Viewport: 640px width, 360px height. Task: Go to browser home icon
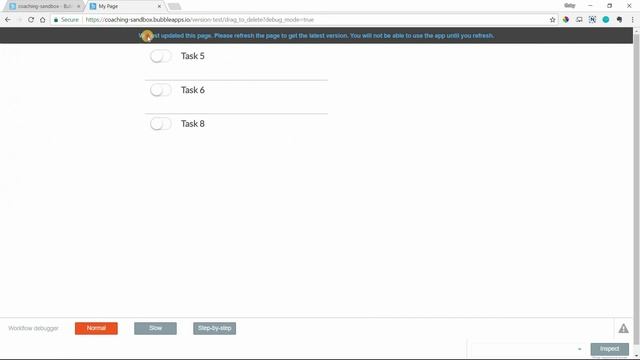click(42, 20)
